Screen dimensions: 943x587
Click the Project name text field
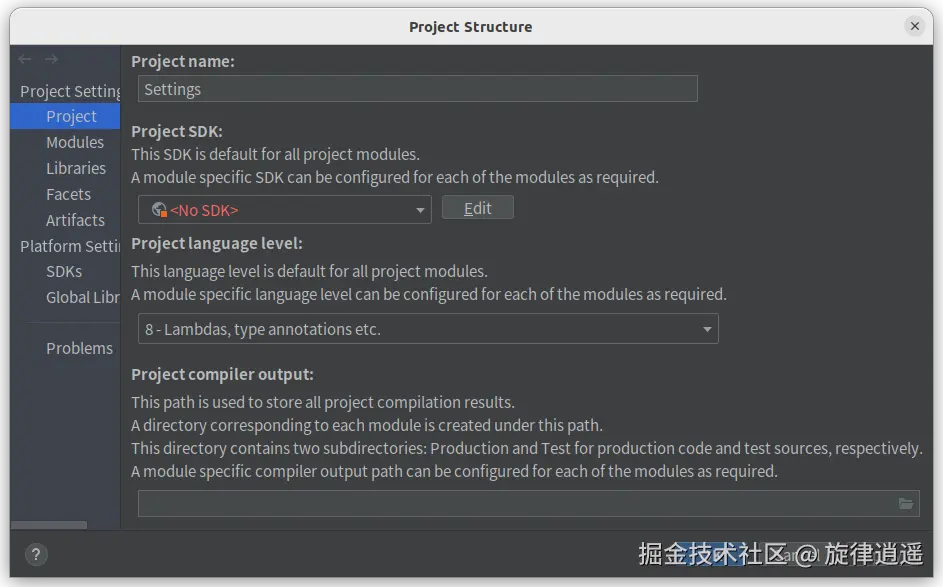[x=417, y=89]
